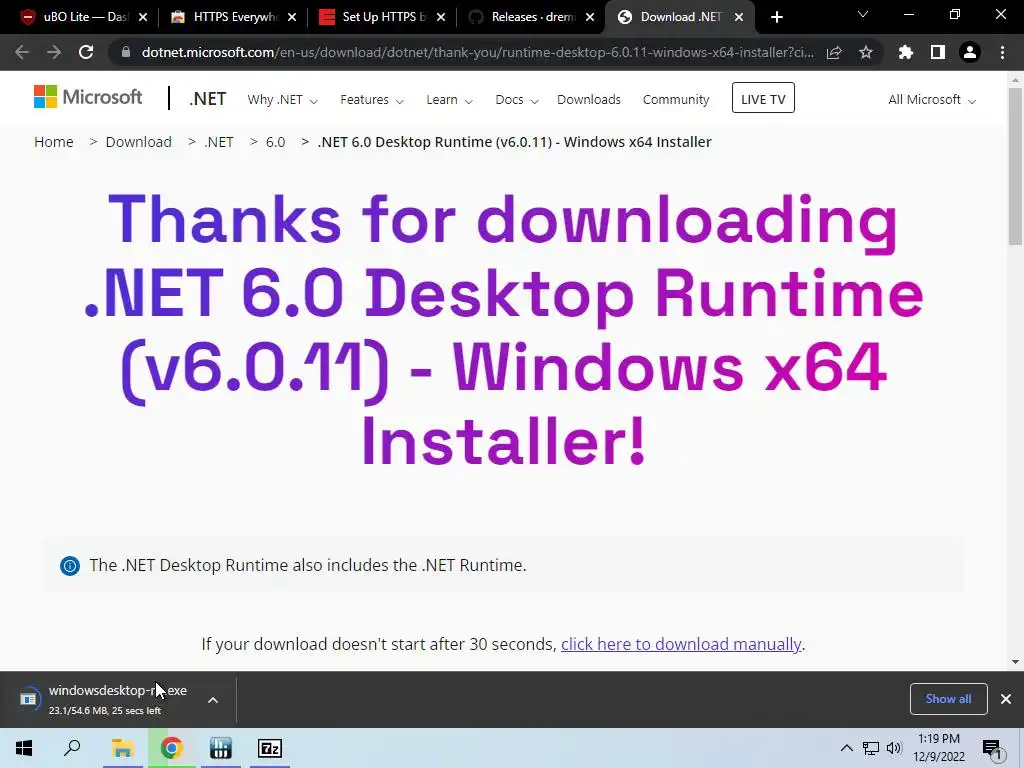Open a new tab with plus button
Screen dimensions: 1024x768
(776, 18)
